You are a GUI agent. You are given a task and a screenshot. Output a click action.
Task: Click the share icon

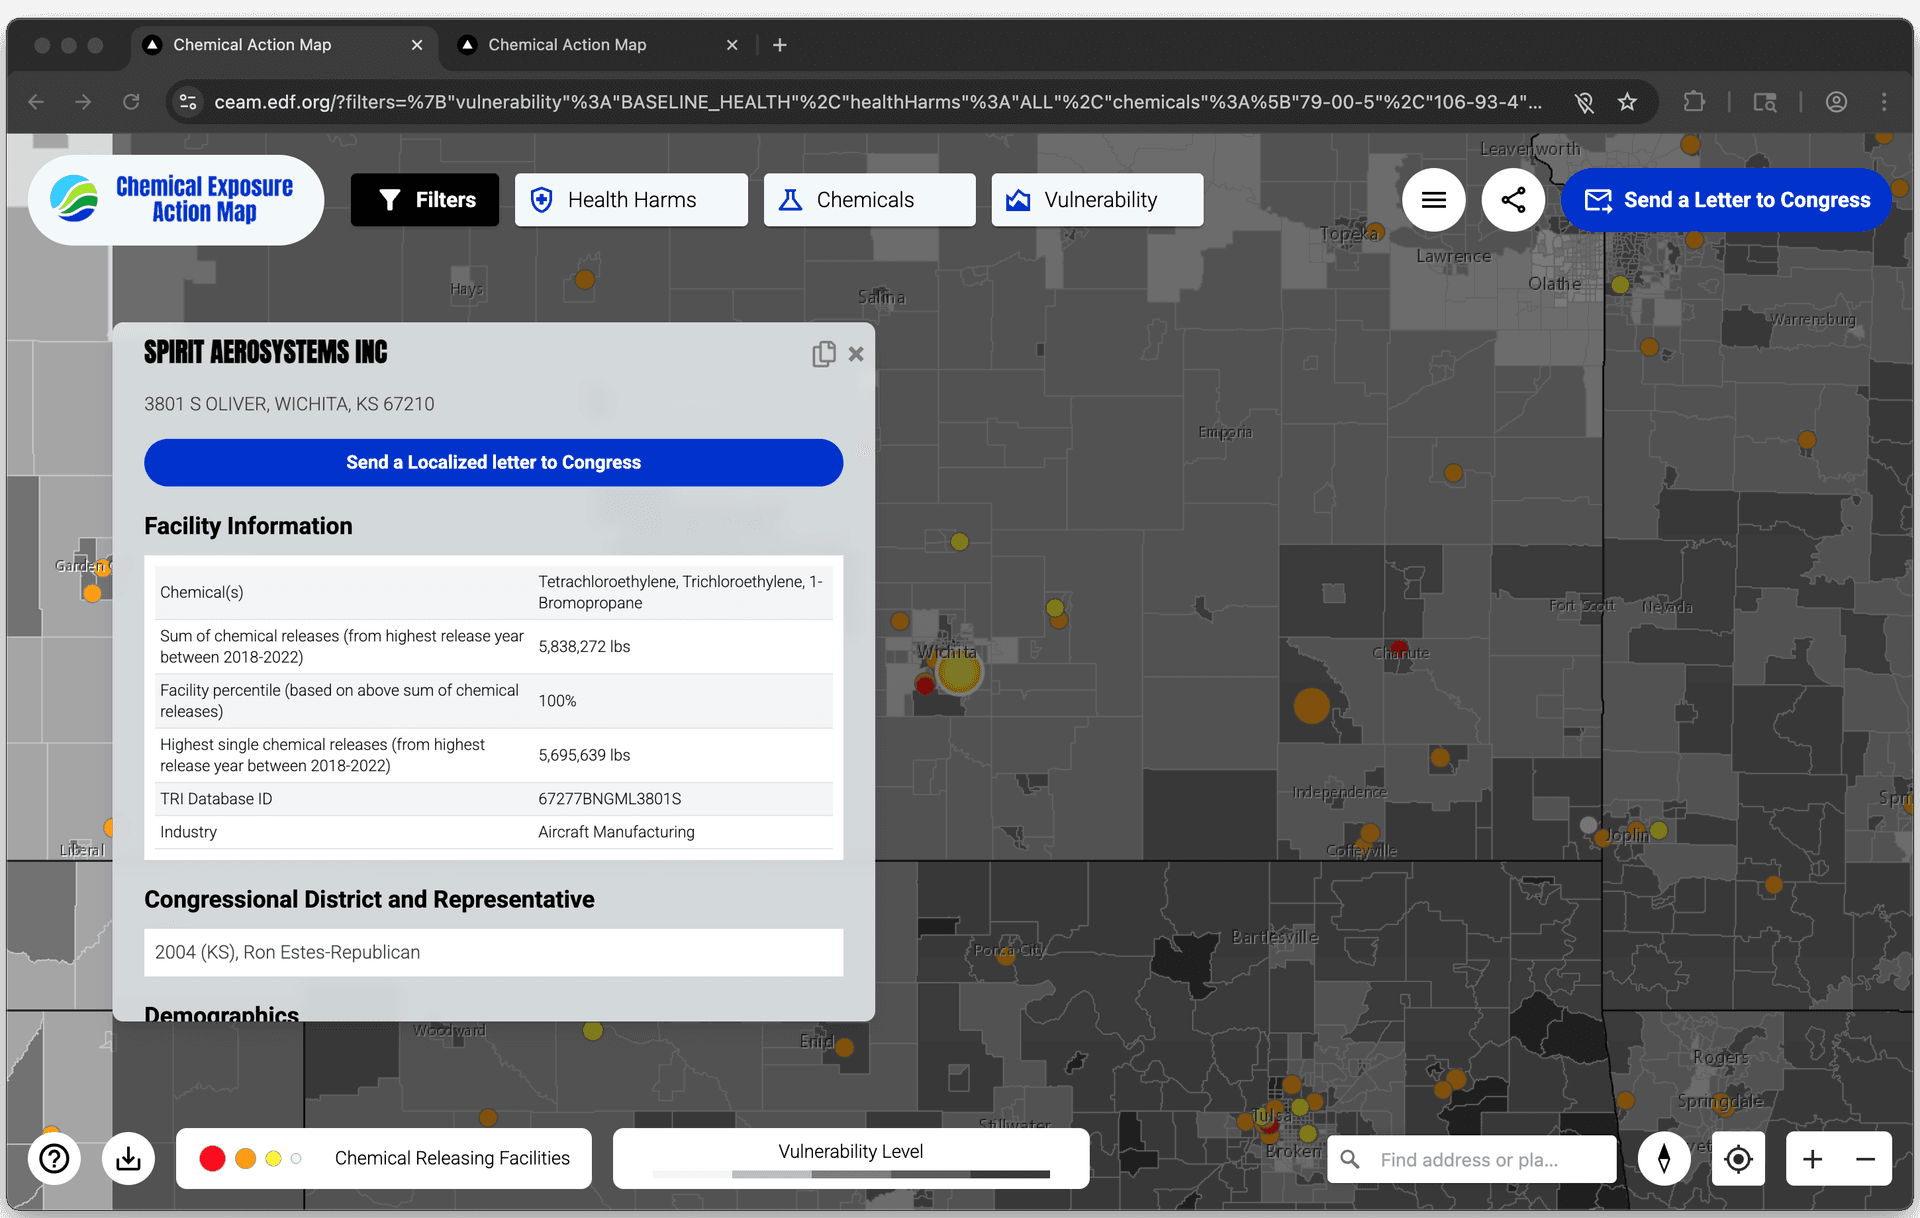(x=1513, y=199)
